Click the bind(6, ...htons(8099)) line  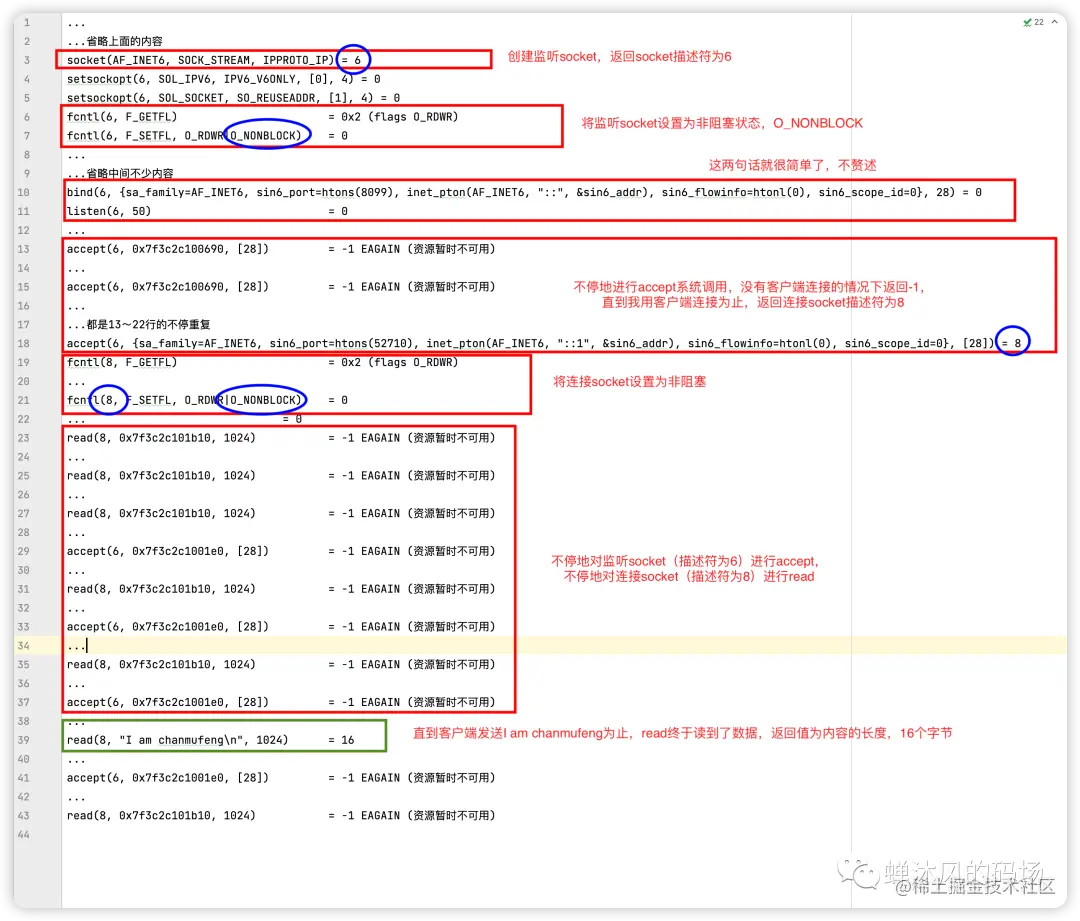point(523,192)
